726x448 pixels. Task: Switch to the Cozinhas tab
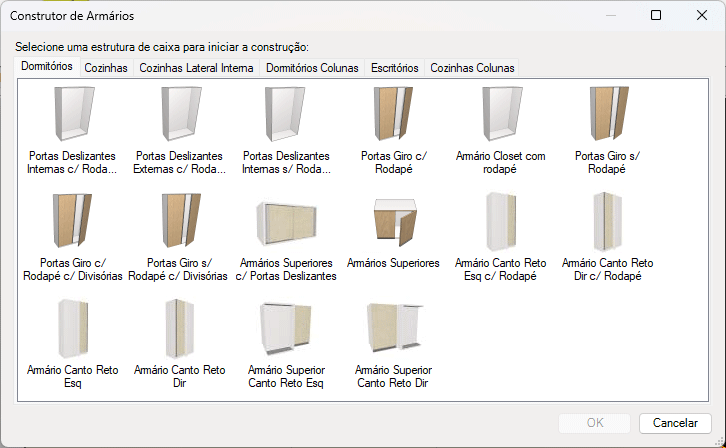106,68
